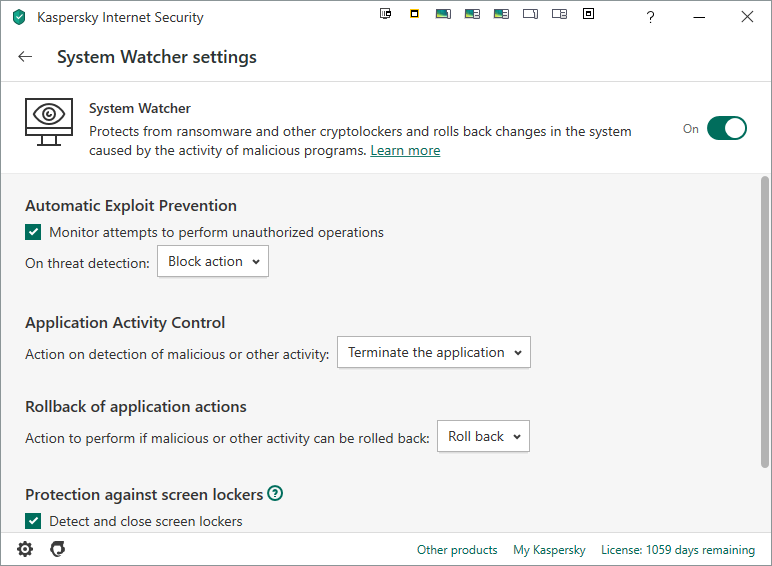Click the colored desktop icon numbered 2
The width and height of the screenshot is (772, 566).
point(472,14)
